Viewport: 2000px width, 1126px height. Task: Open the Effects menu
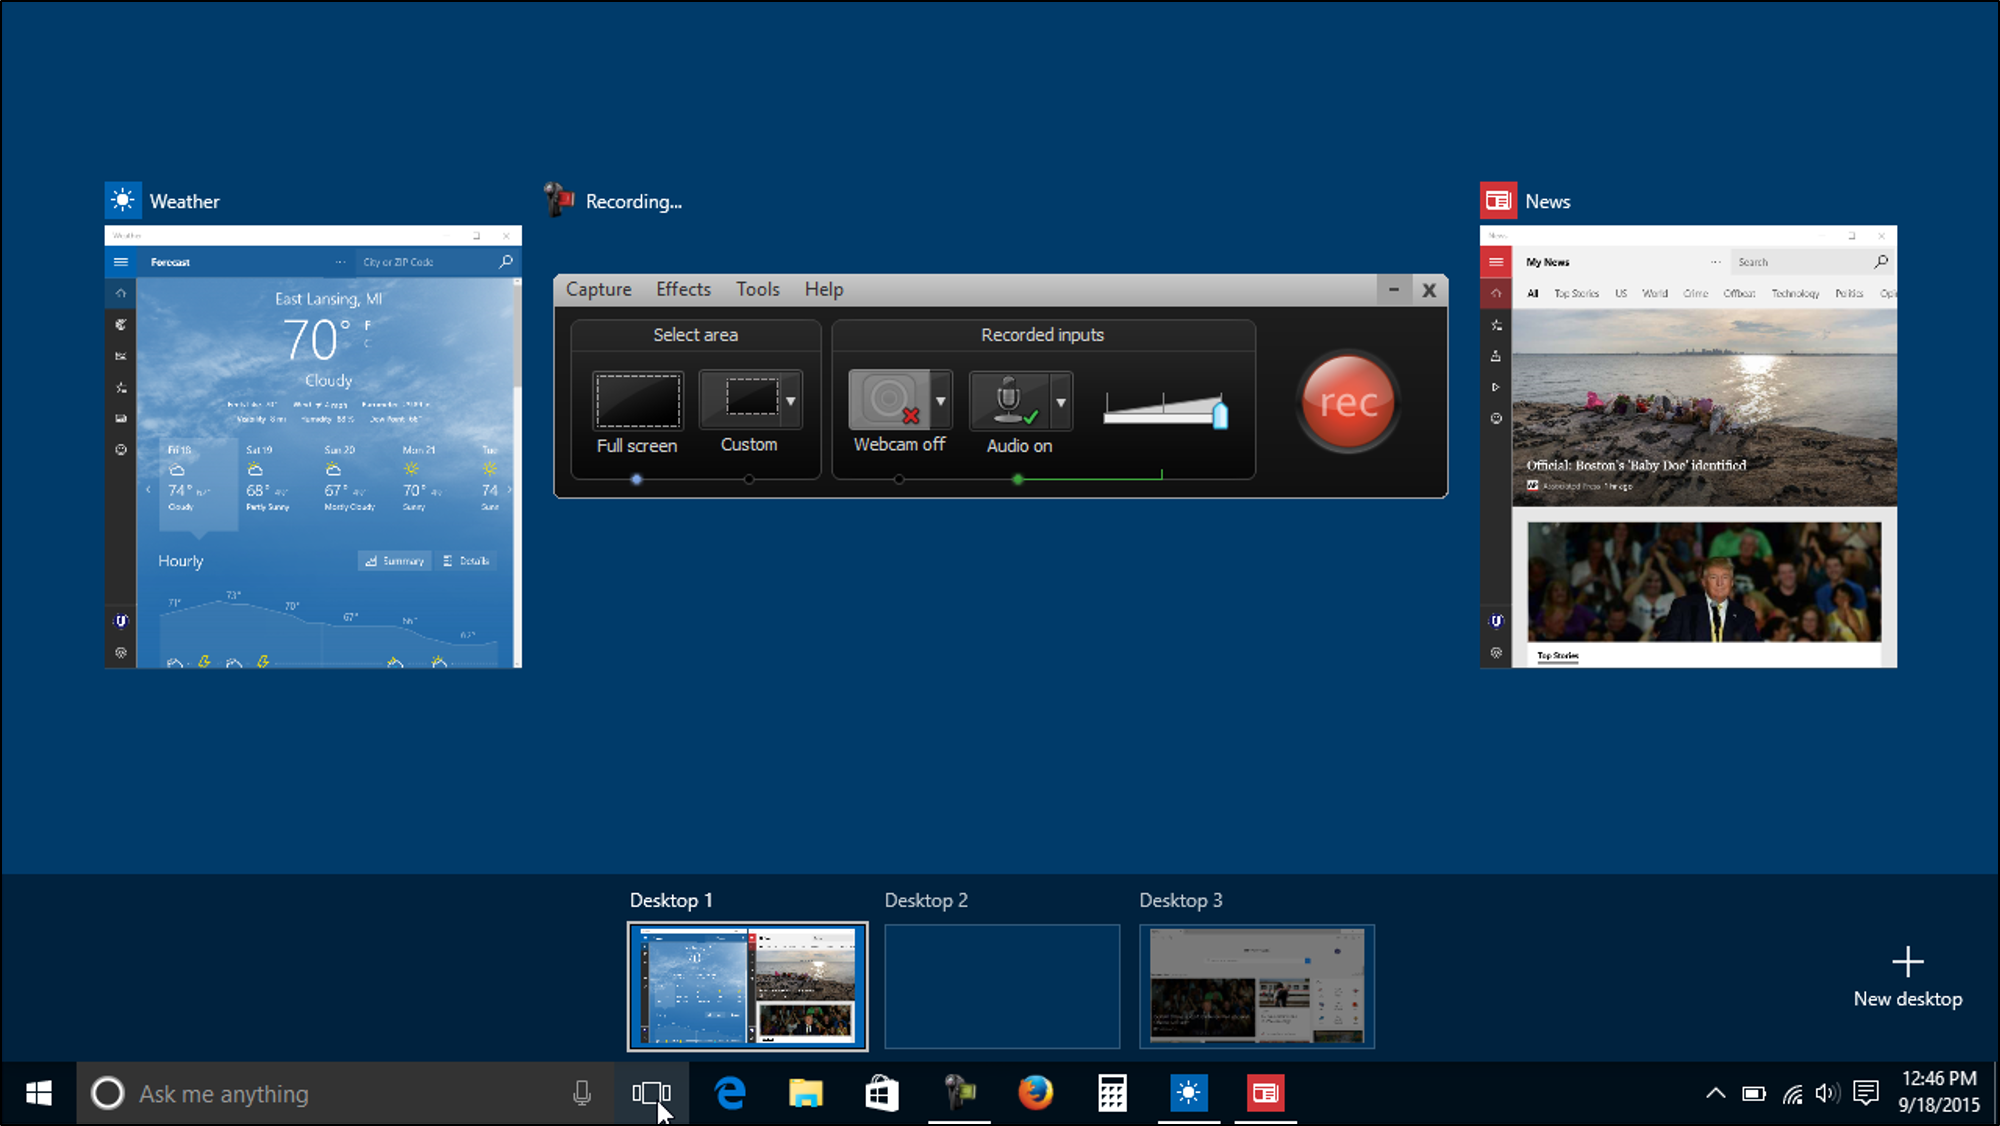tap(683, 289)
